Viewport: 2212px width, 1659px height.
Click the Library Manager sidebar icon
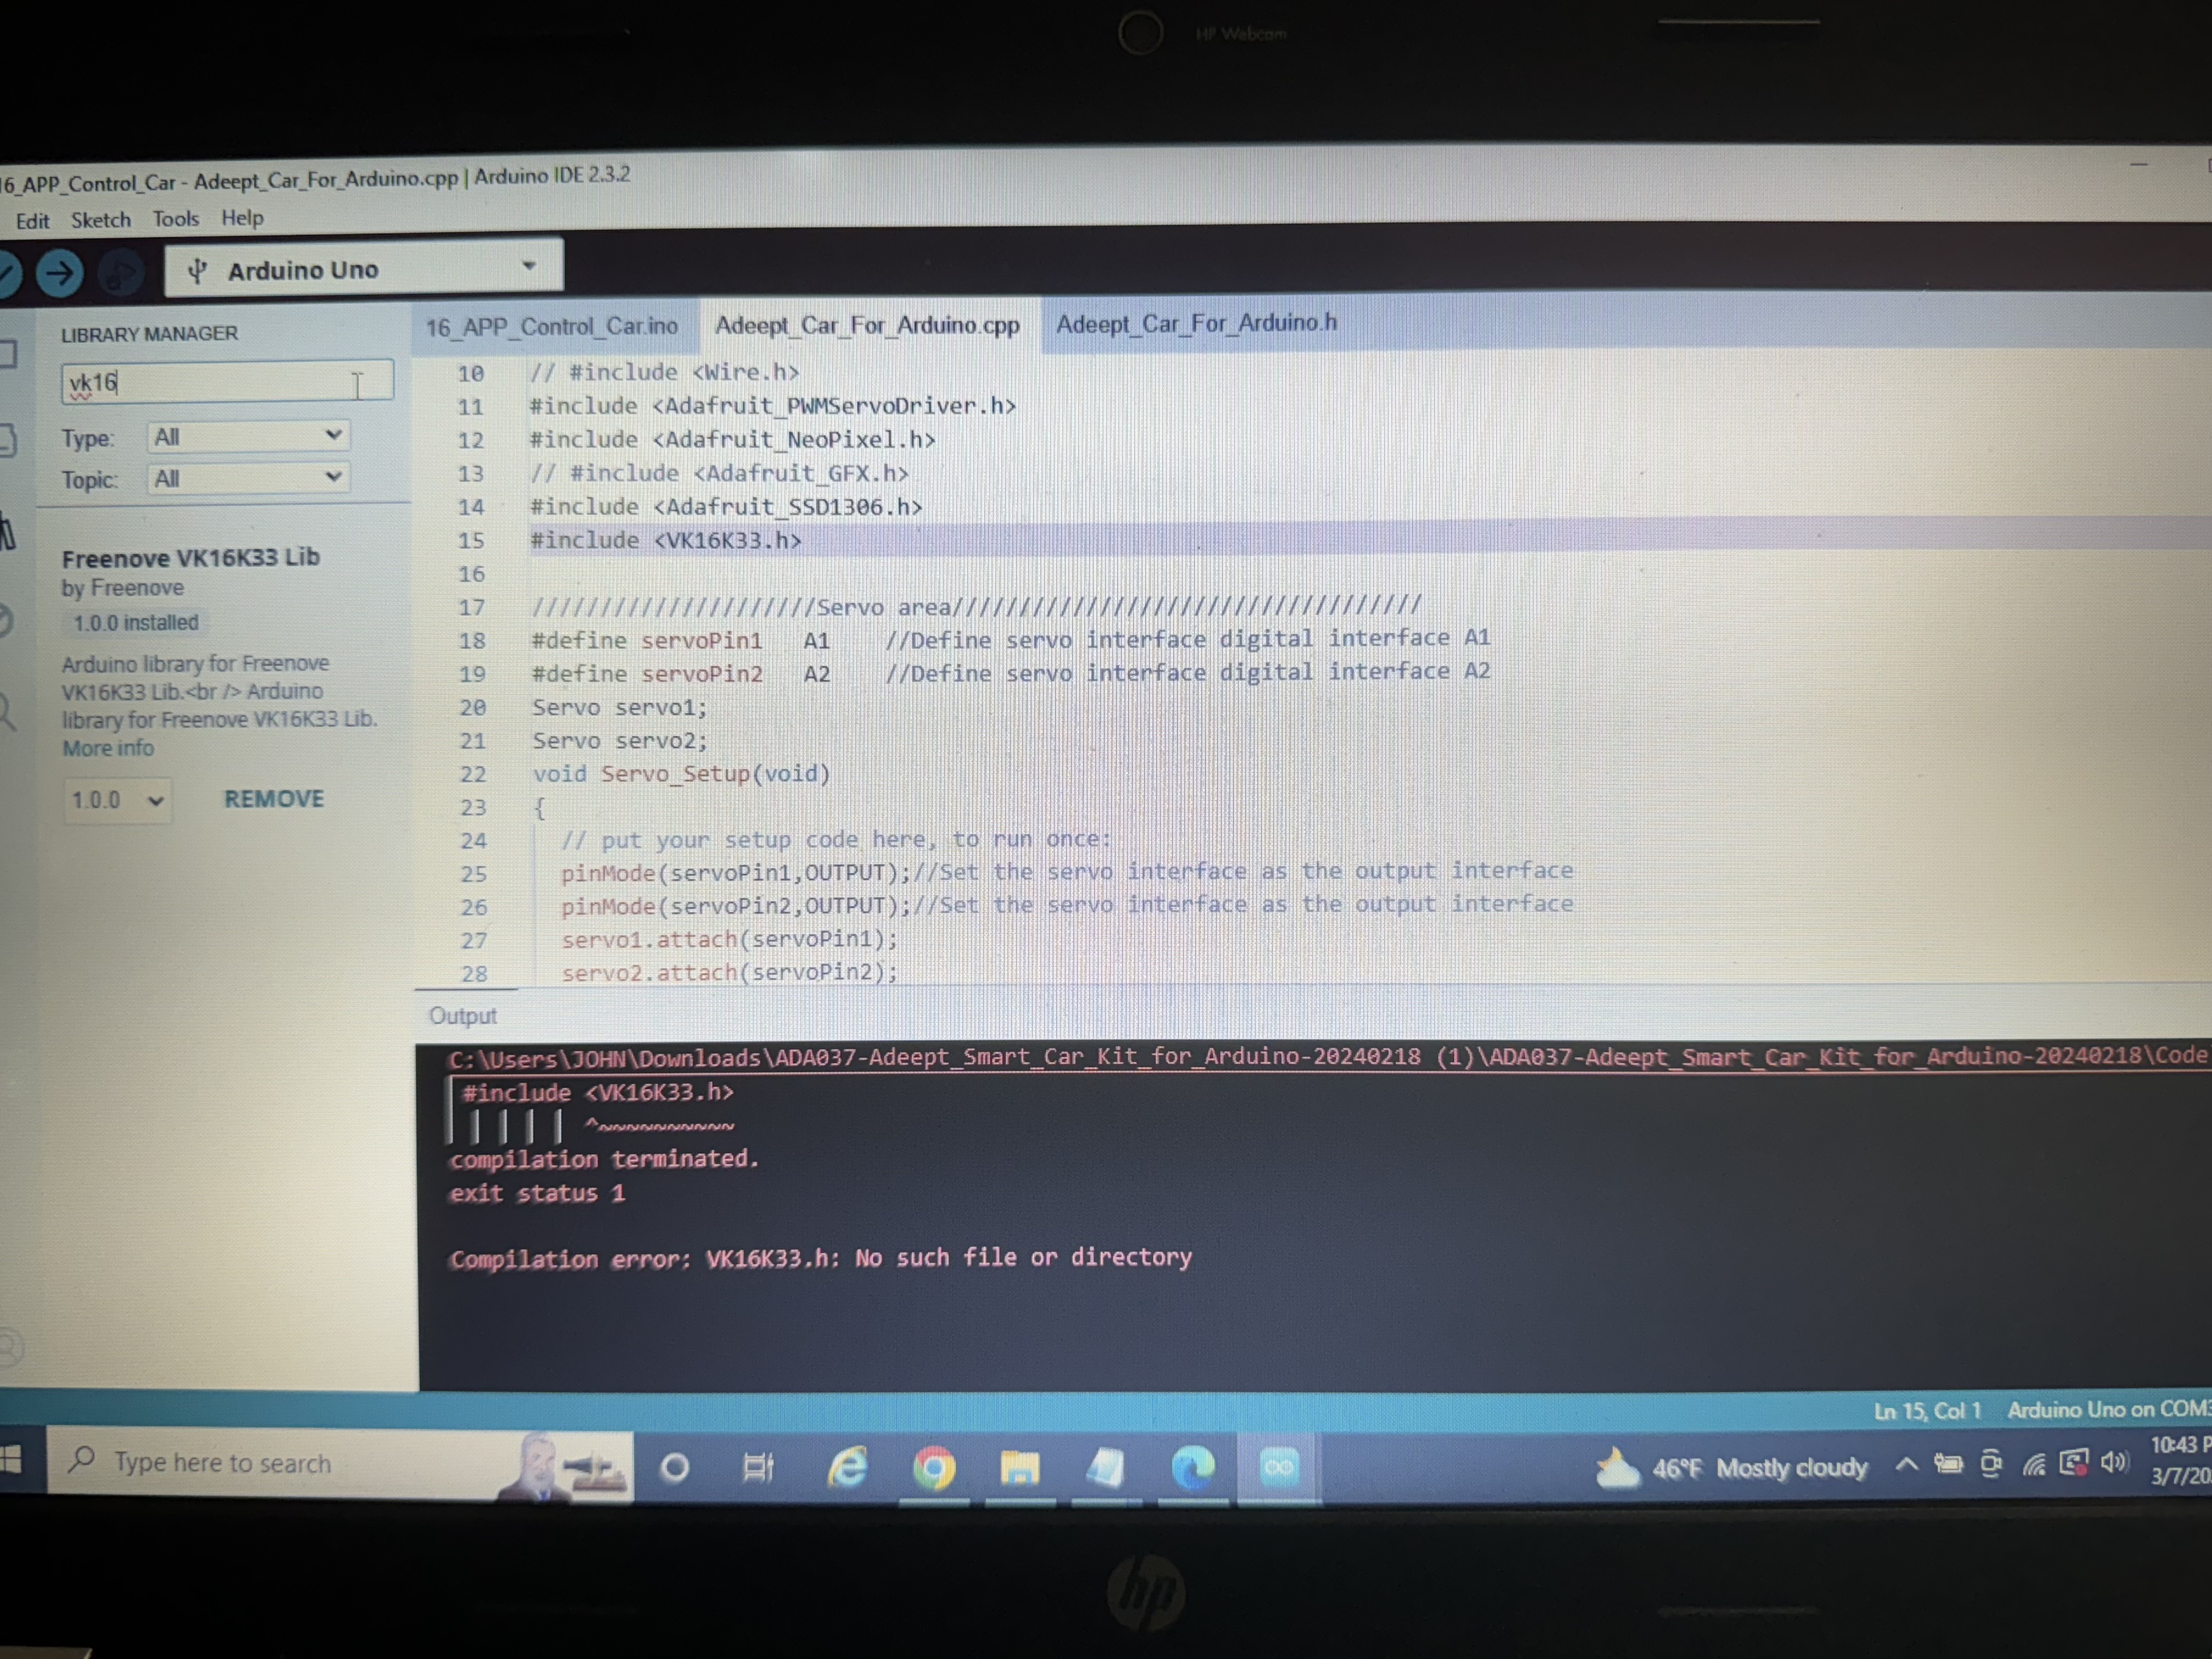pos(8,533)
